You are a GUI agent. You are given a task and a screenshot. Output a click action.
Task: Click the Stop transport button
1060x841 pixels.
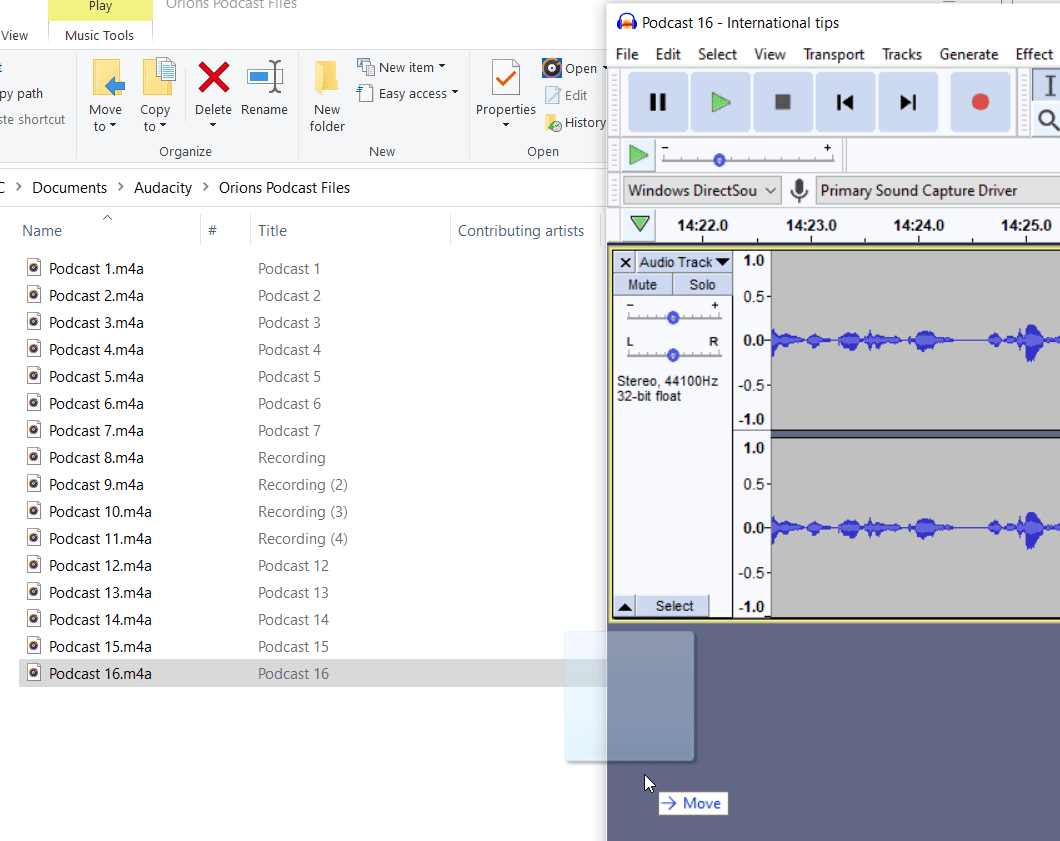point(783,102)
